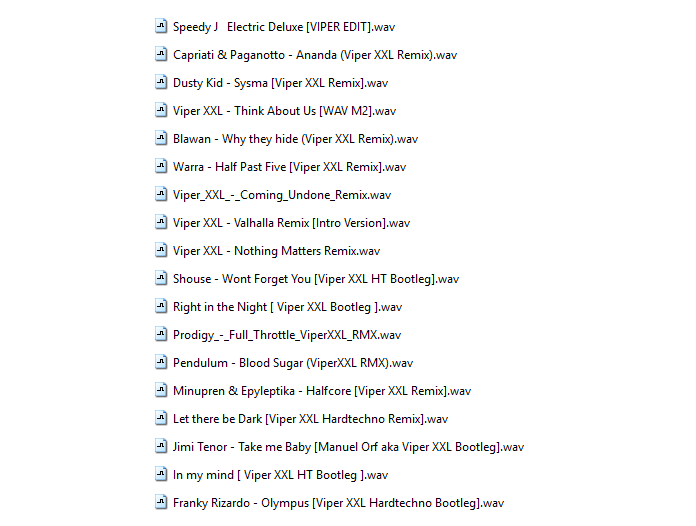Click "Right in the Night [ Viper XXL Bootleg ].wav"
This screenshot has width=696, height=526.
[288, 307]
